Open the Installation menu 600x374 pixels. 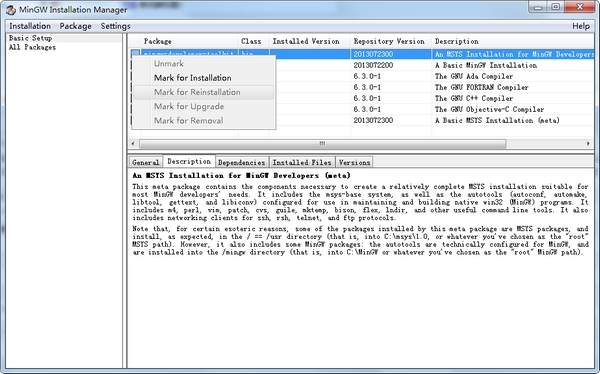30,26
